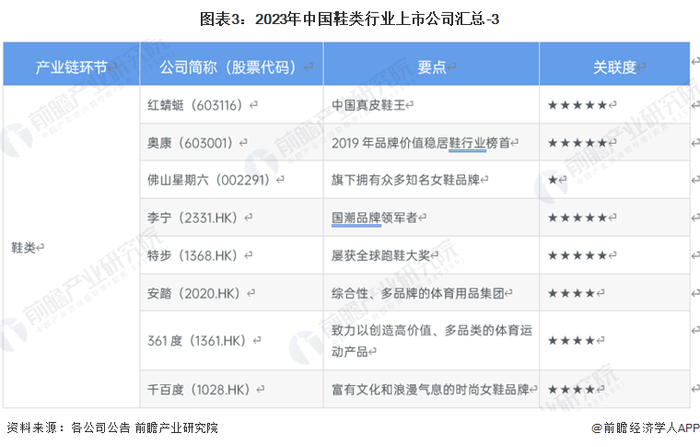Screen dimensions: 700x447
Task: Click the 要点 column header
Action: [431, 64]
